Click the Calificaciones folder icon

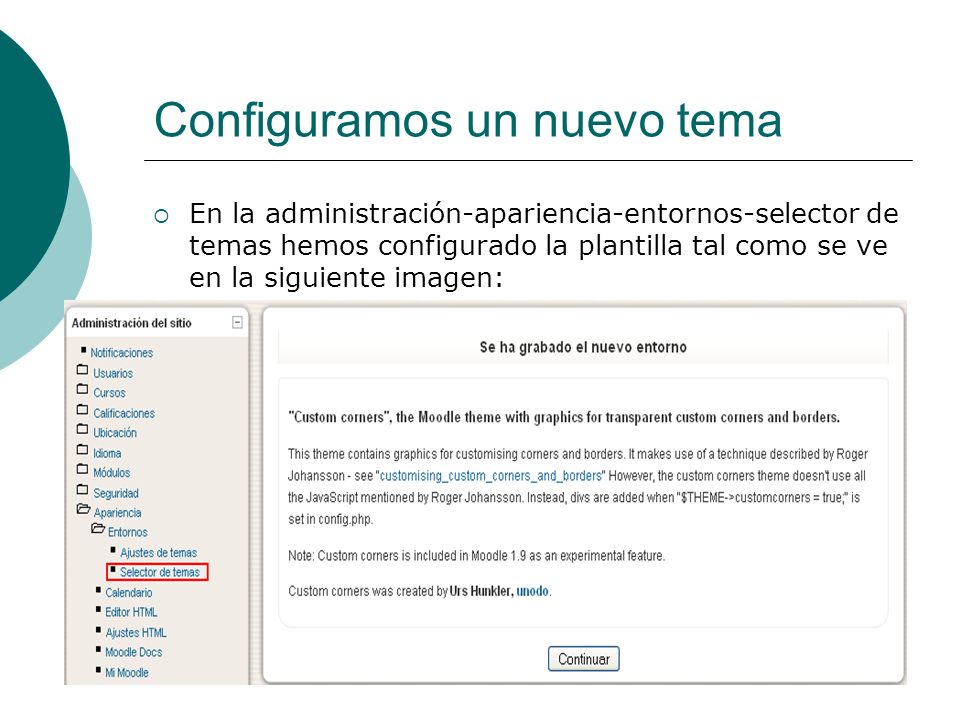83,409
